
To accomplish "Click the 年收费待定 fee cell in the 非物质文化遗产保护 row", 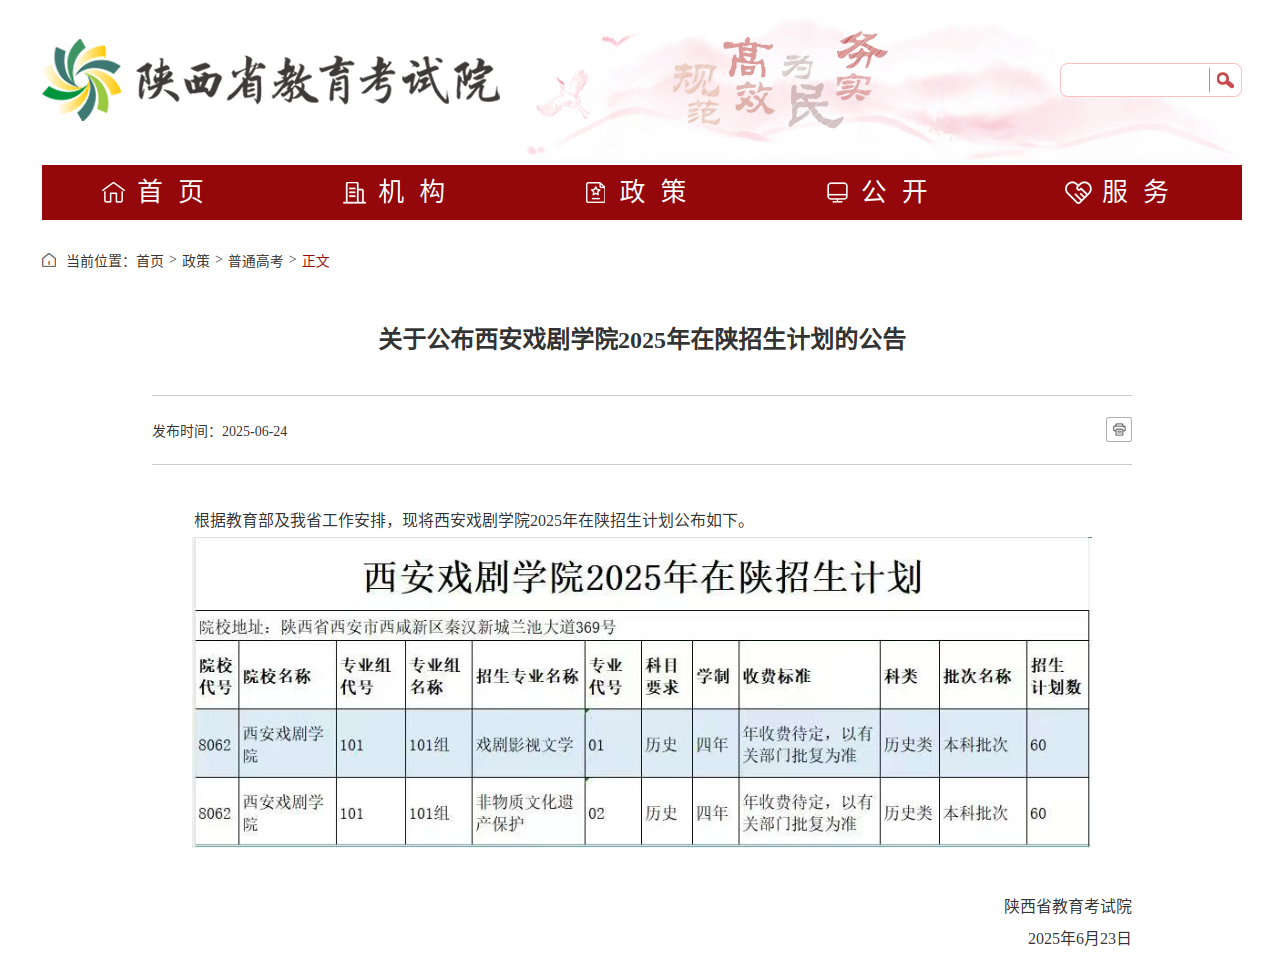I will pos(808,813).
